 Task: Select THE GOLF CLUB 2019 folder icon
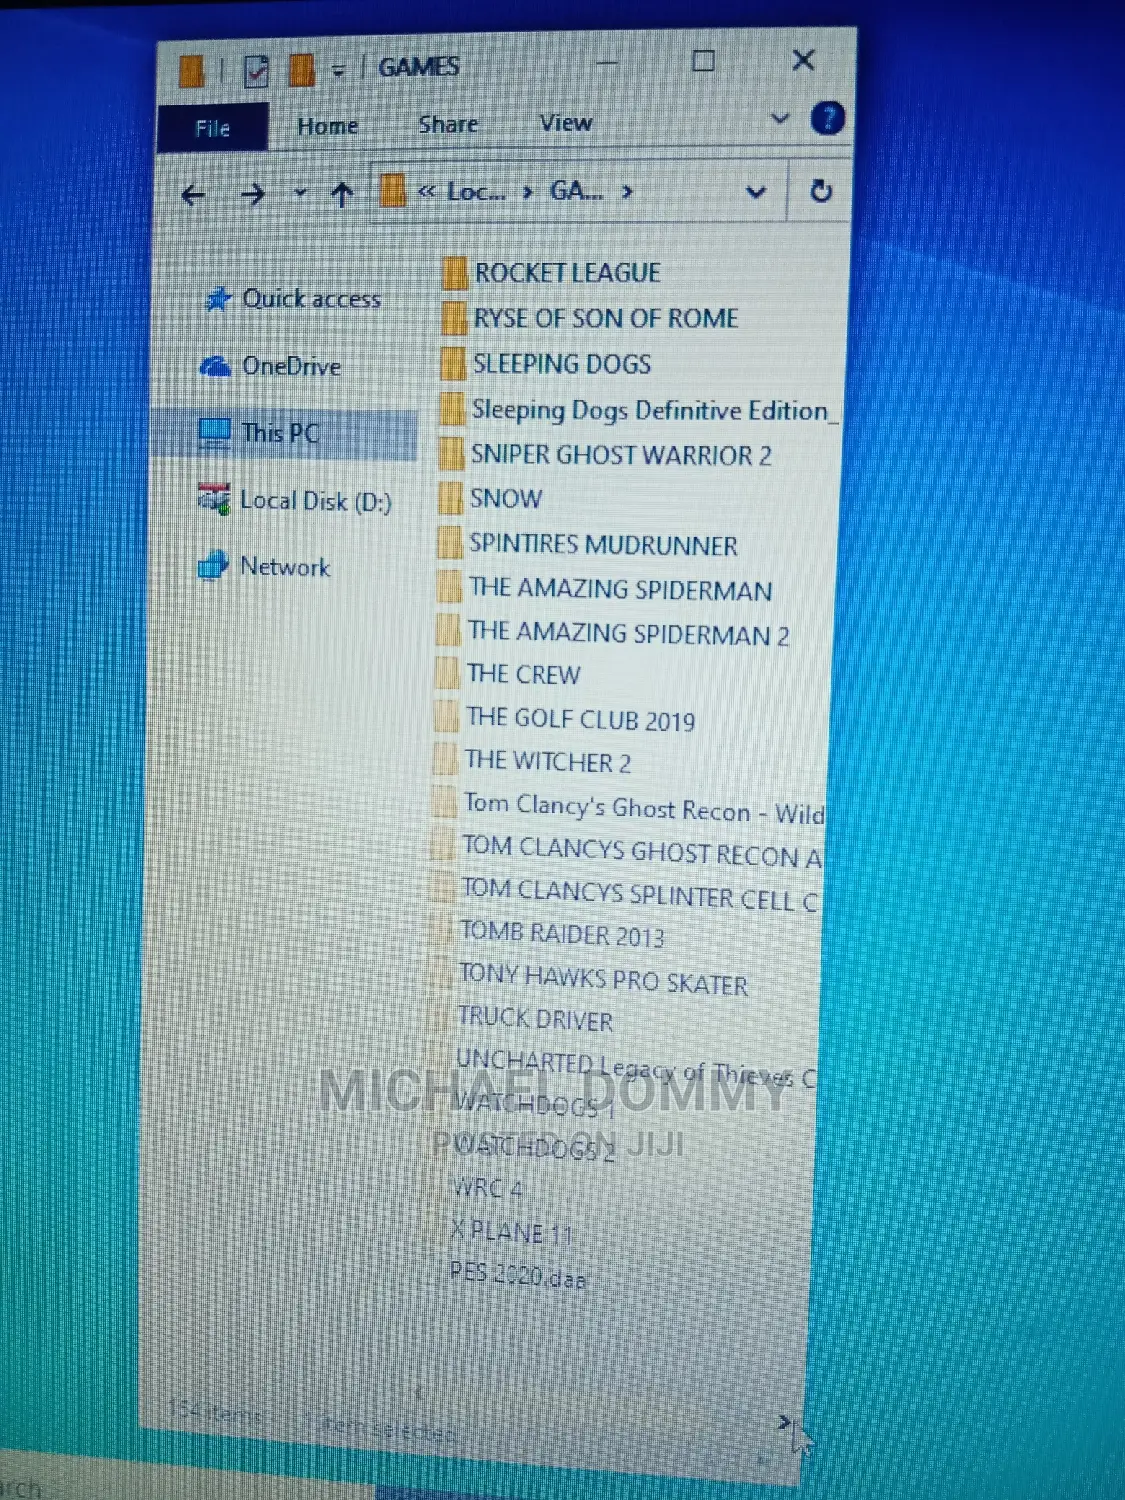(x=445, y=716)
